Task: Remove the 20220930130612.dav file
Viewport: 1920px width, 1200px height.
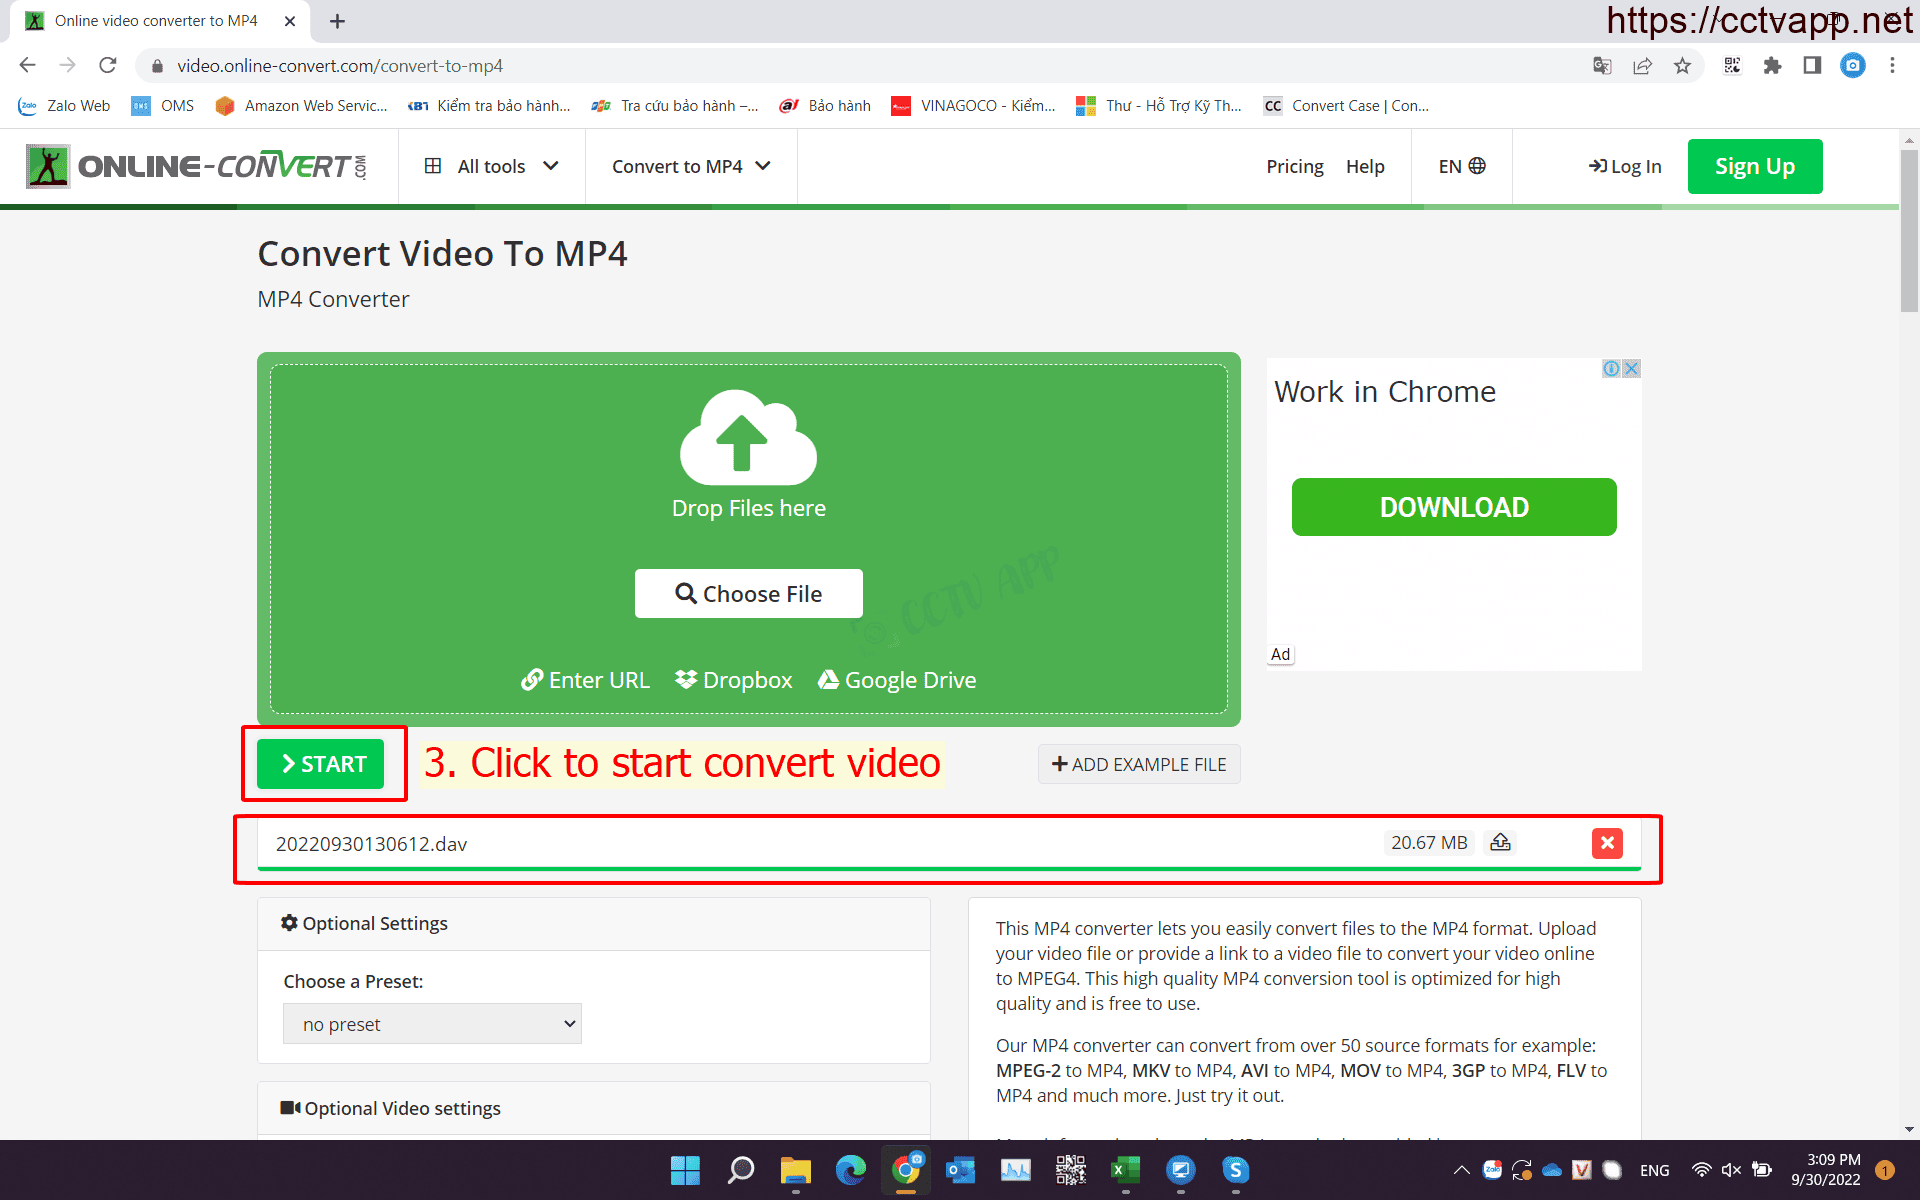Action: click(1607, 843)
